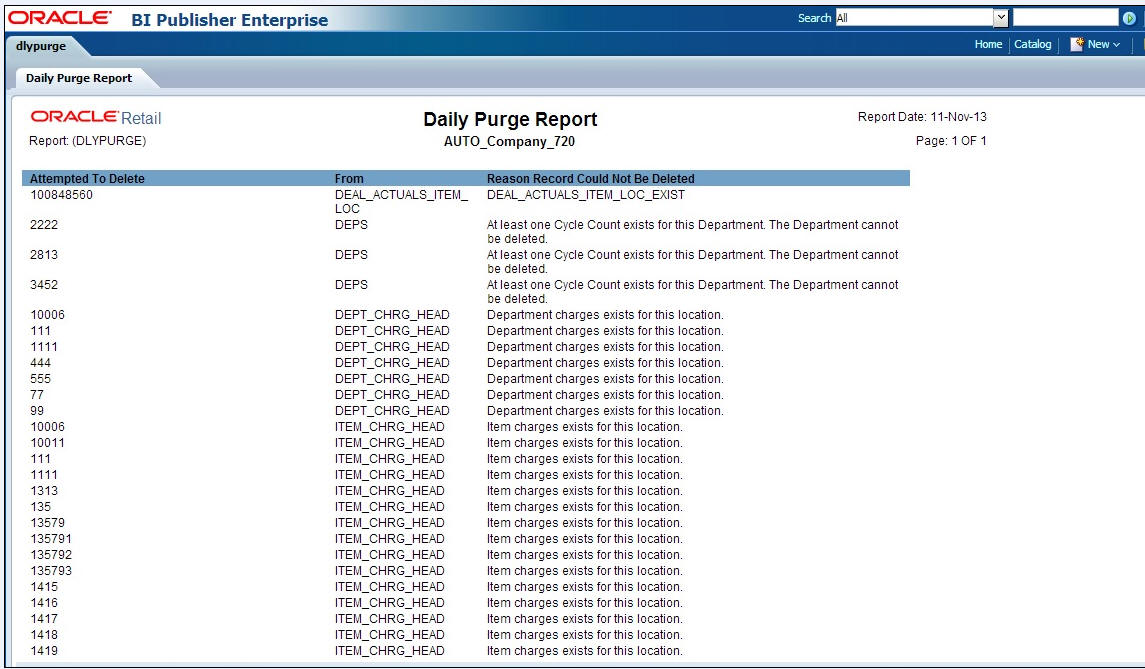Open the Catalog link
This screenshot has height=669, width=1145.
click(1033, 45)
